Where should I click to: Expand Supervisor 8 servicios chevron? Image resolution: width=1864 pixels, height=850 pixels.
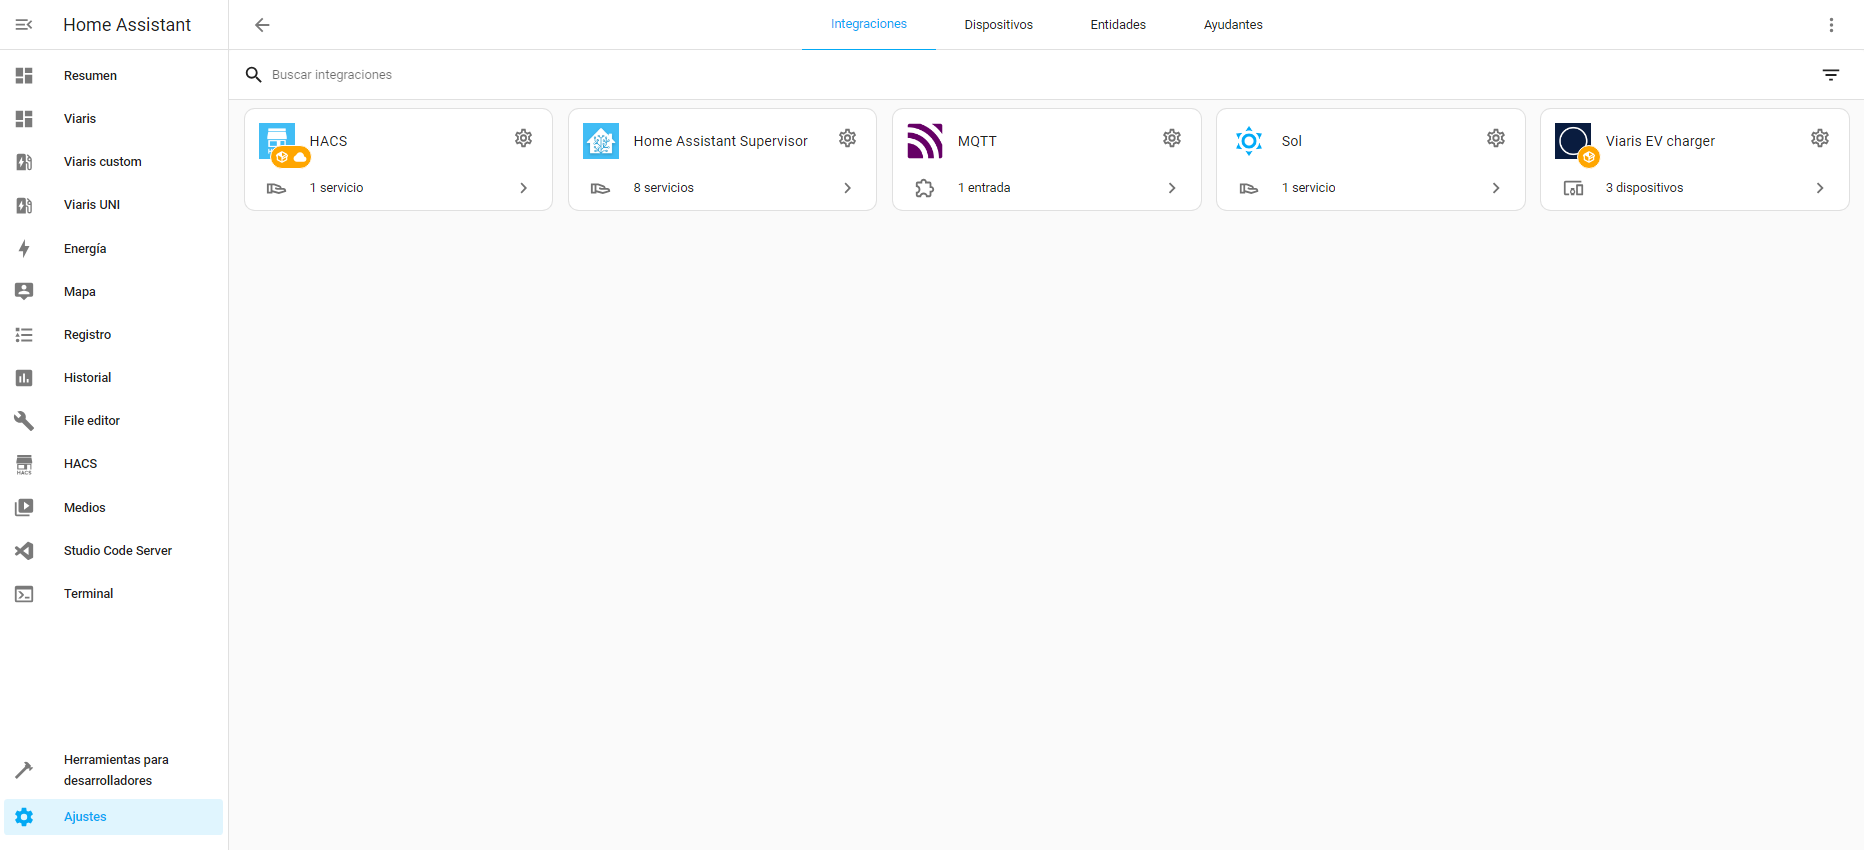848,188
